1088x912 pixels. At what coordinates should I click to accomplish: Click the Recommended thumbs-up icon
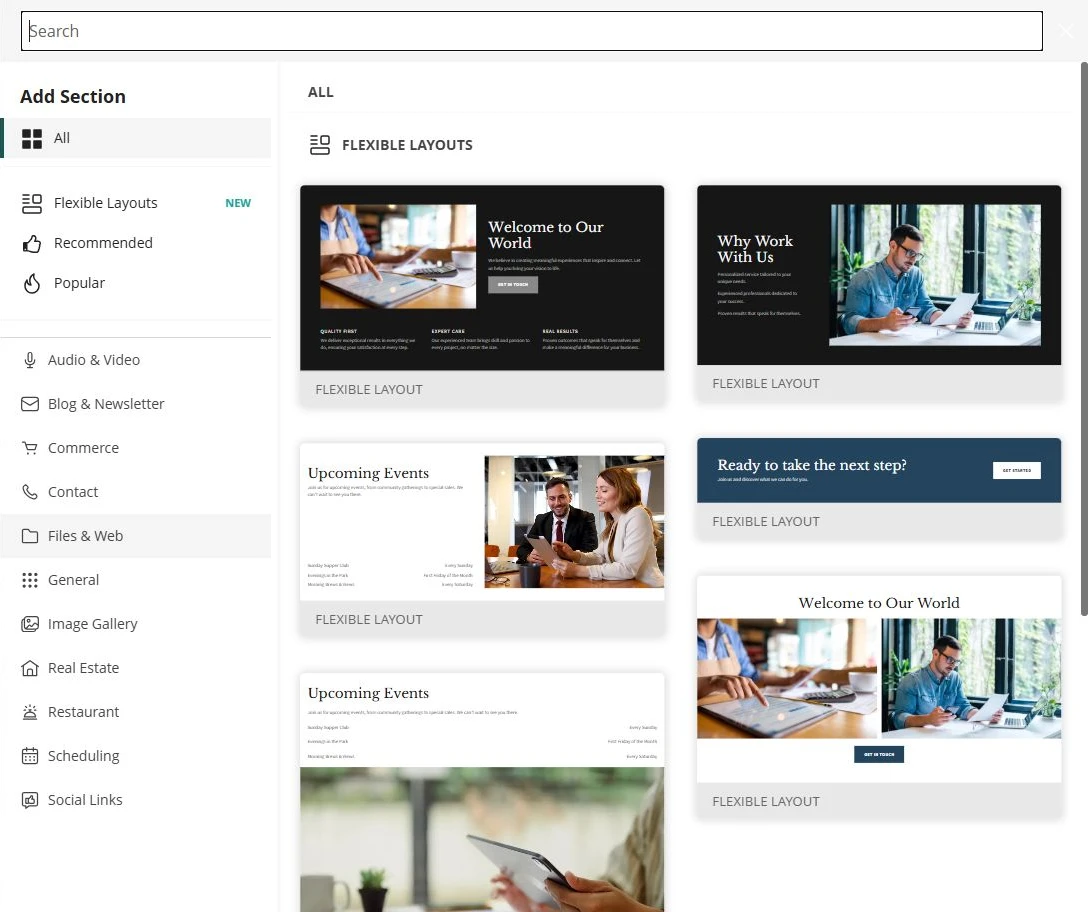tap(32, 244)
